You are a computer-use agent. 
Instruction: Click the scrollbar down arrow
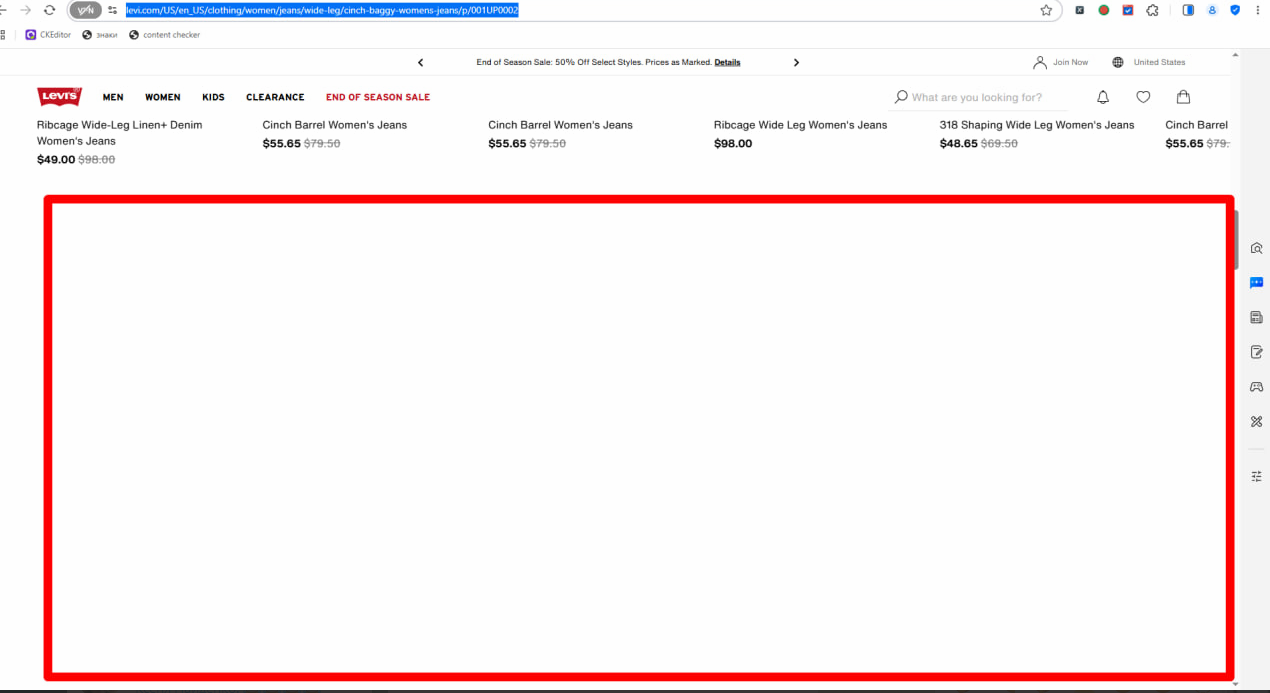[x=1237, y=684]
